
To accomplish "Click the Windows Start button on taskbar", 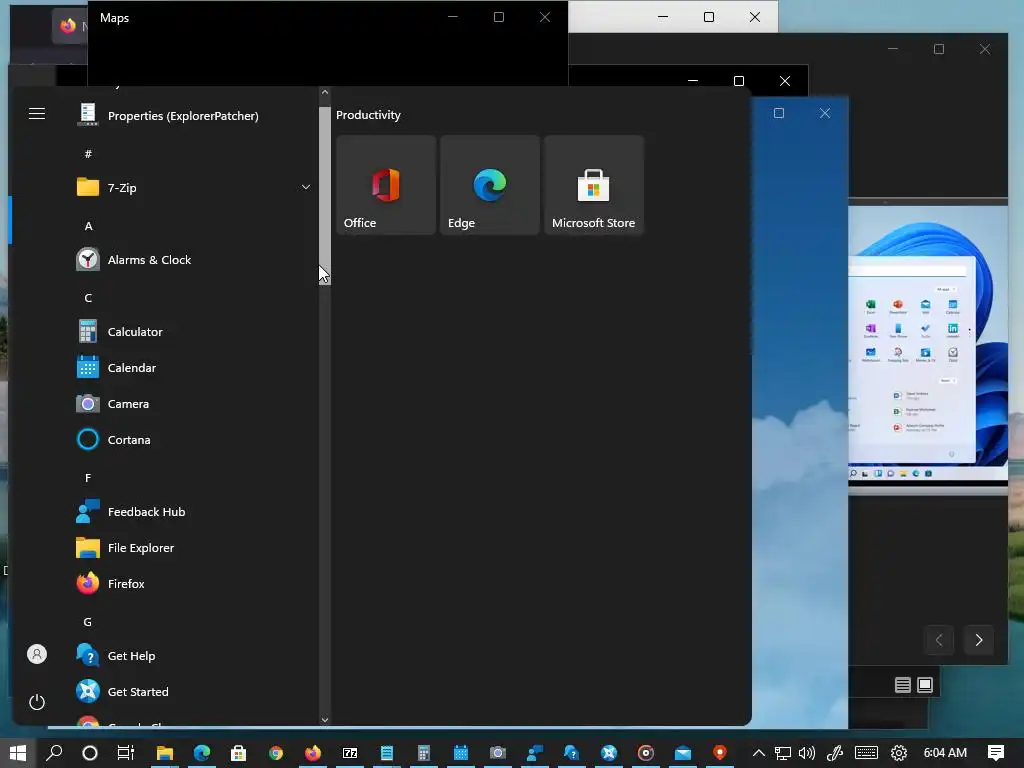I will (x=18, y=753).
